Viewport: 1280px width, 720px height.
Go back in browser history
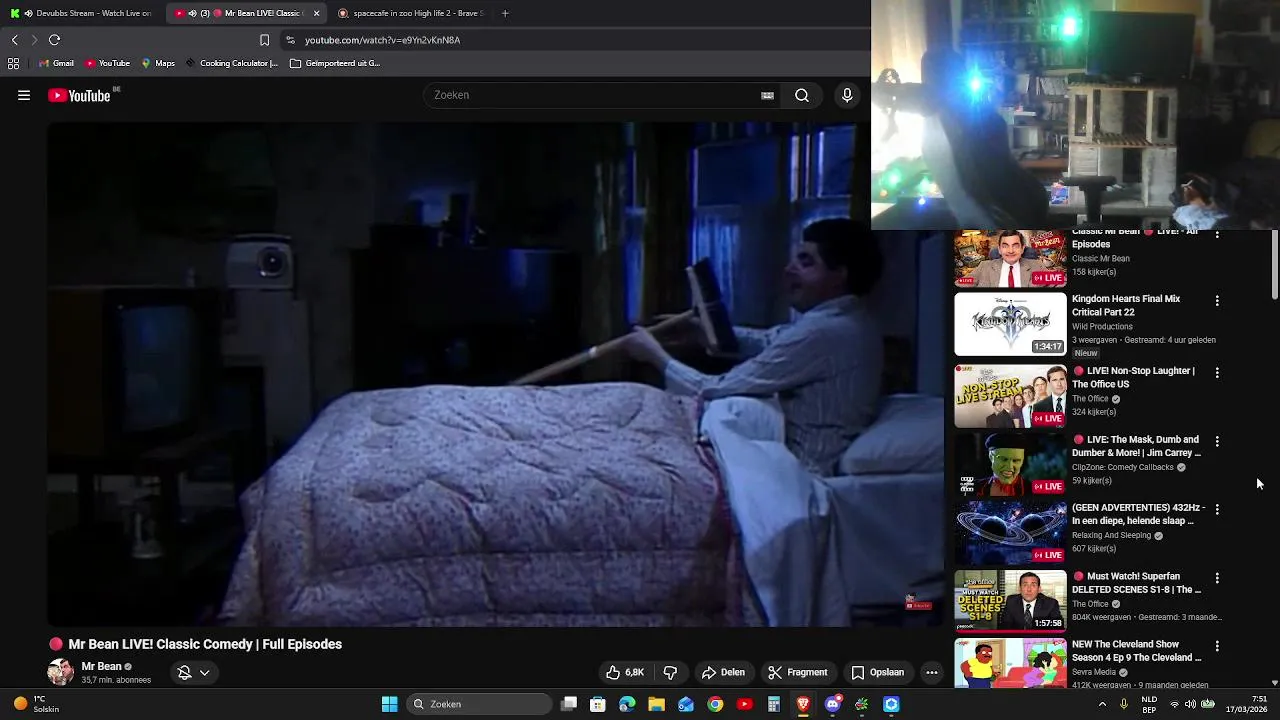pos(14,40)
